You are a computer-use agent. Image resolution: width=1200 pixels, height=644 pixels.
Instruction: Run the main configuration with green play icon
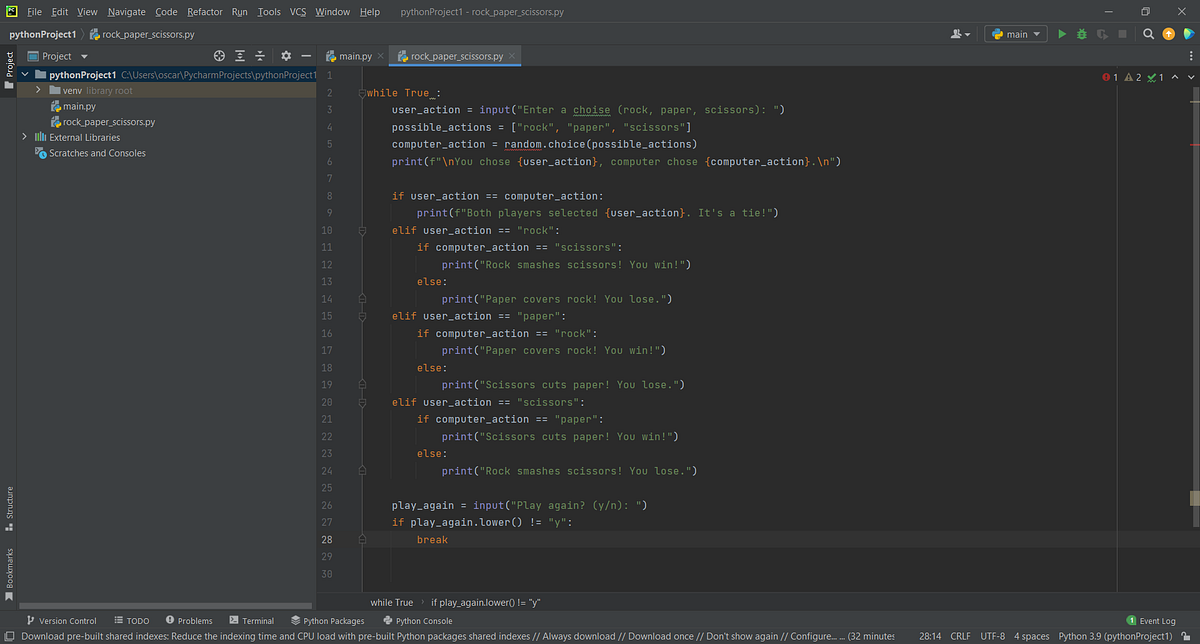[1062, 33]
